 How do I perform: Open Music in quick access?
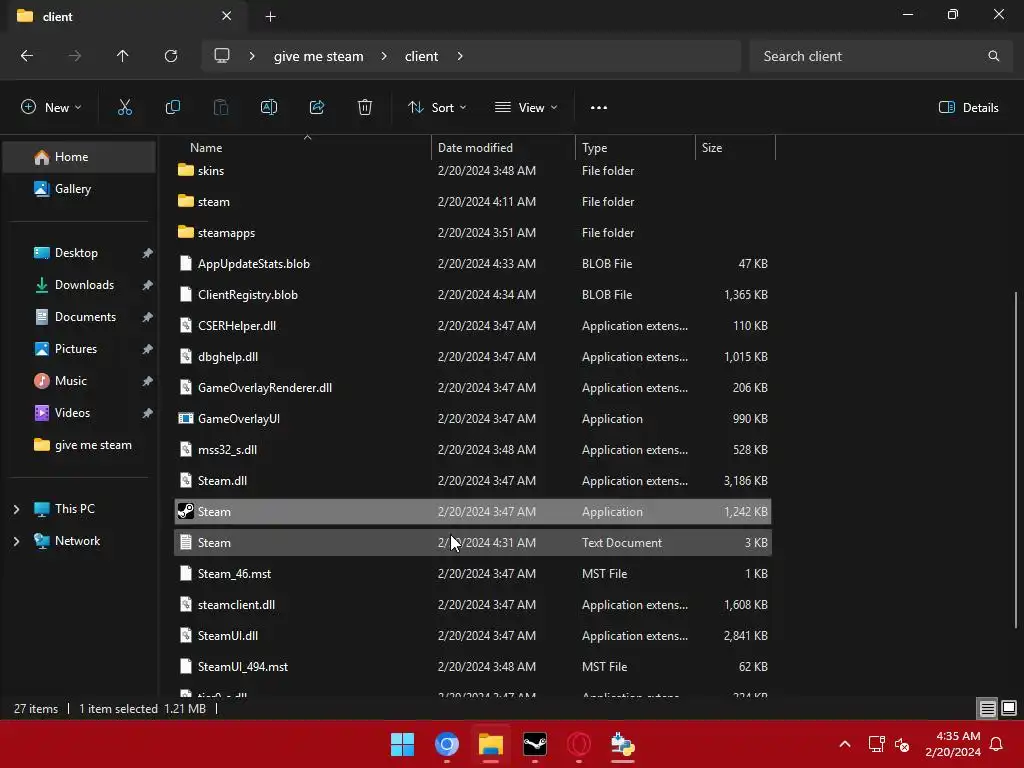[x=79, y=381]
